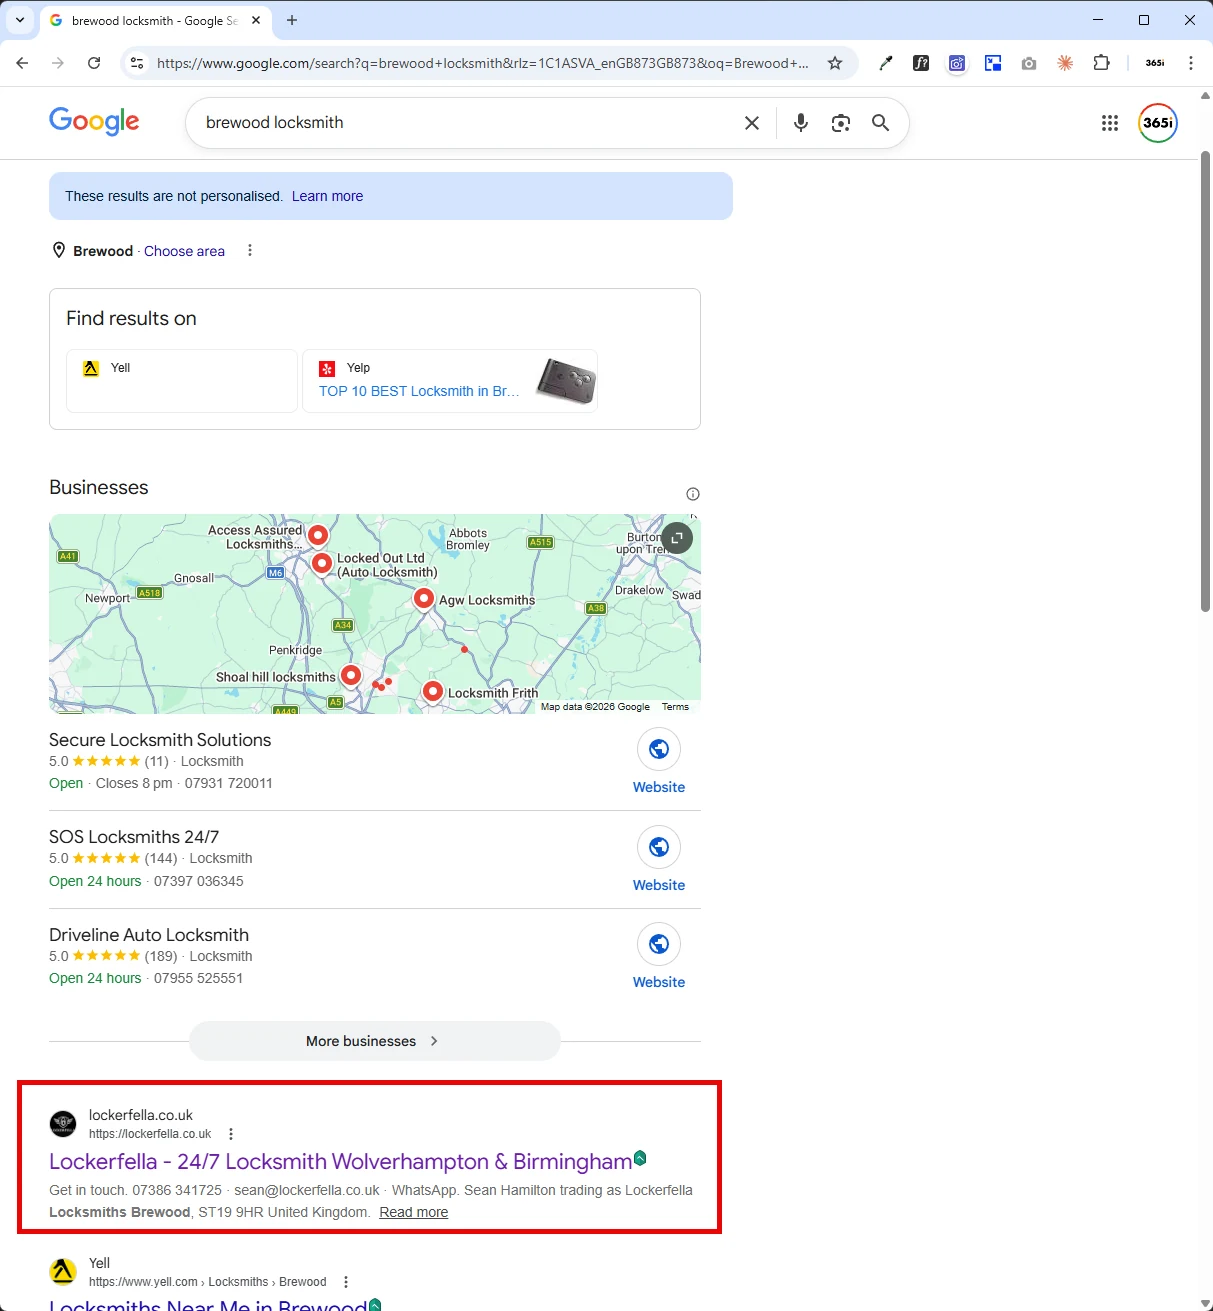Reload the page with the refresh icon
The width and height of the screenshot is (1213, 1311).
94,63
